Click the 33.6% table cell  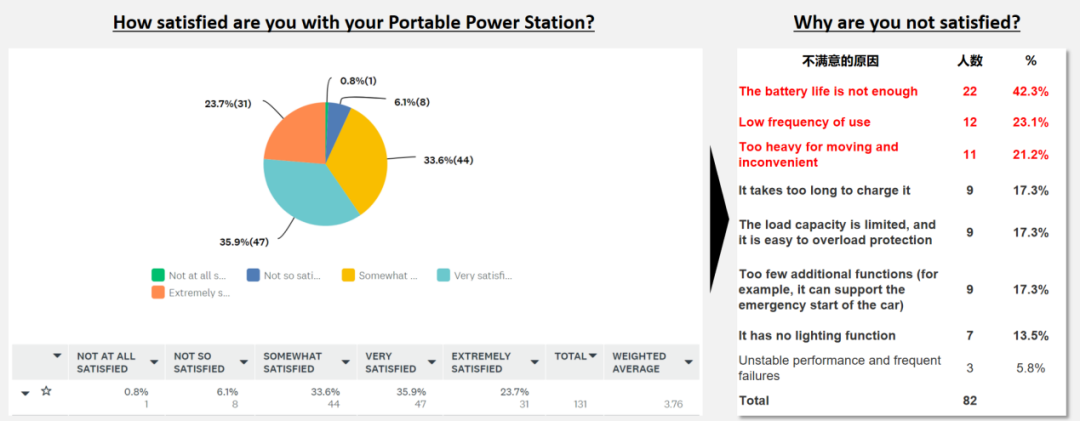[x=325, y=391]
